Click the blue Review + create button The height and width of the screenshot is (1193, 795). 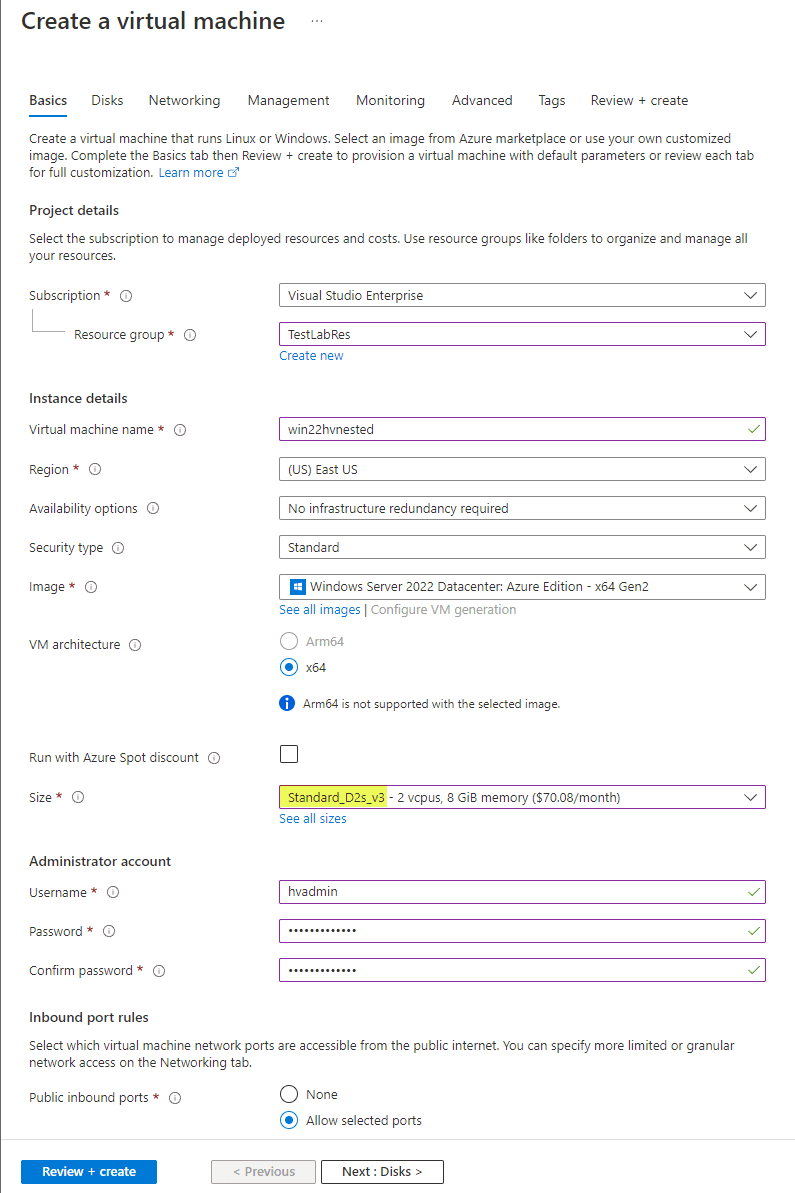pyautogui.click(x=89, y=1172)
